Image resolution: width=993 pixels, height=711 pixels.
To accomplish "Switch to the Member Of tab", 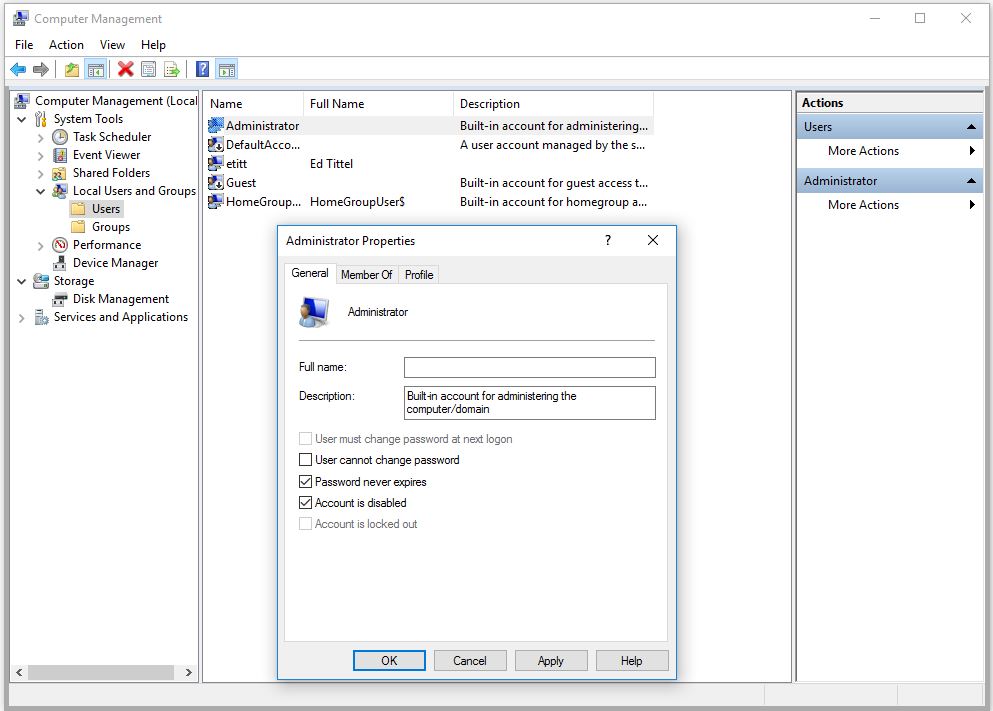I will click(366, 275).
